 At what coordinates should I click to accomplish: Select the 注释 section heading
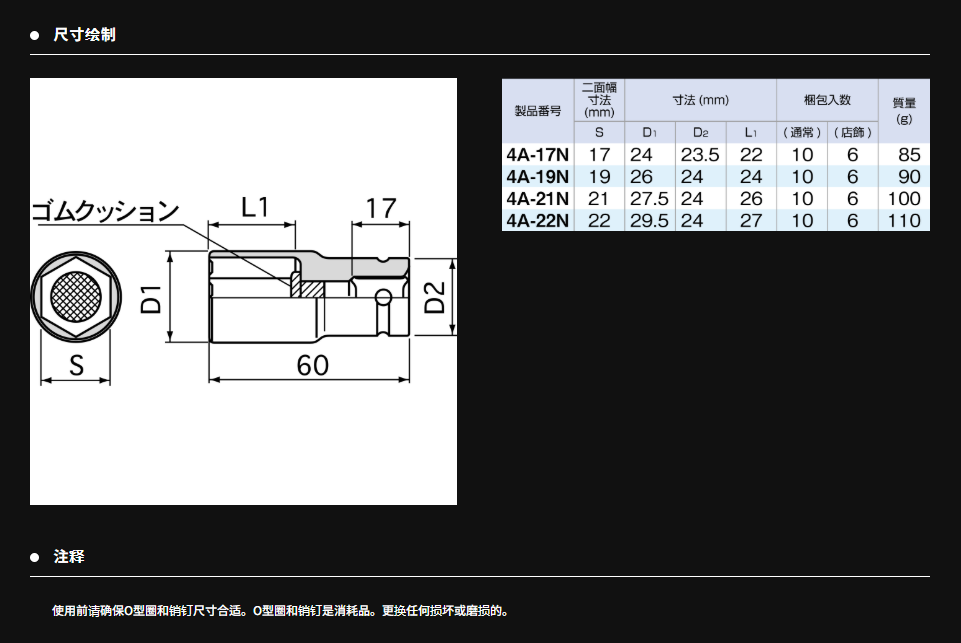[x=69, y=557]
